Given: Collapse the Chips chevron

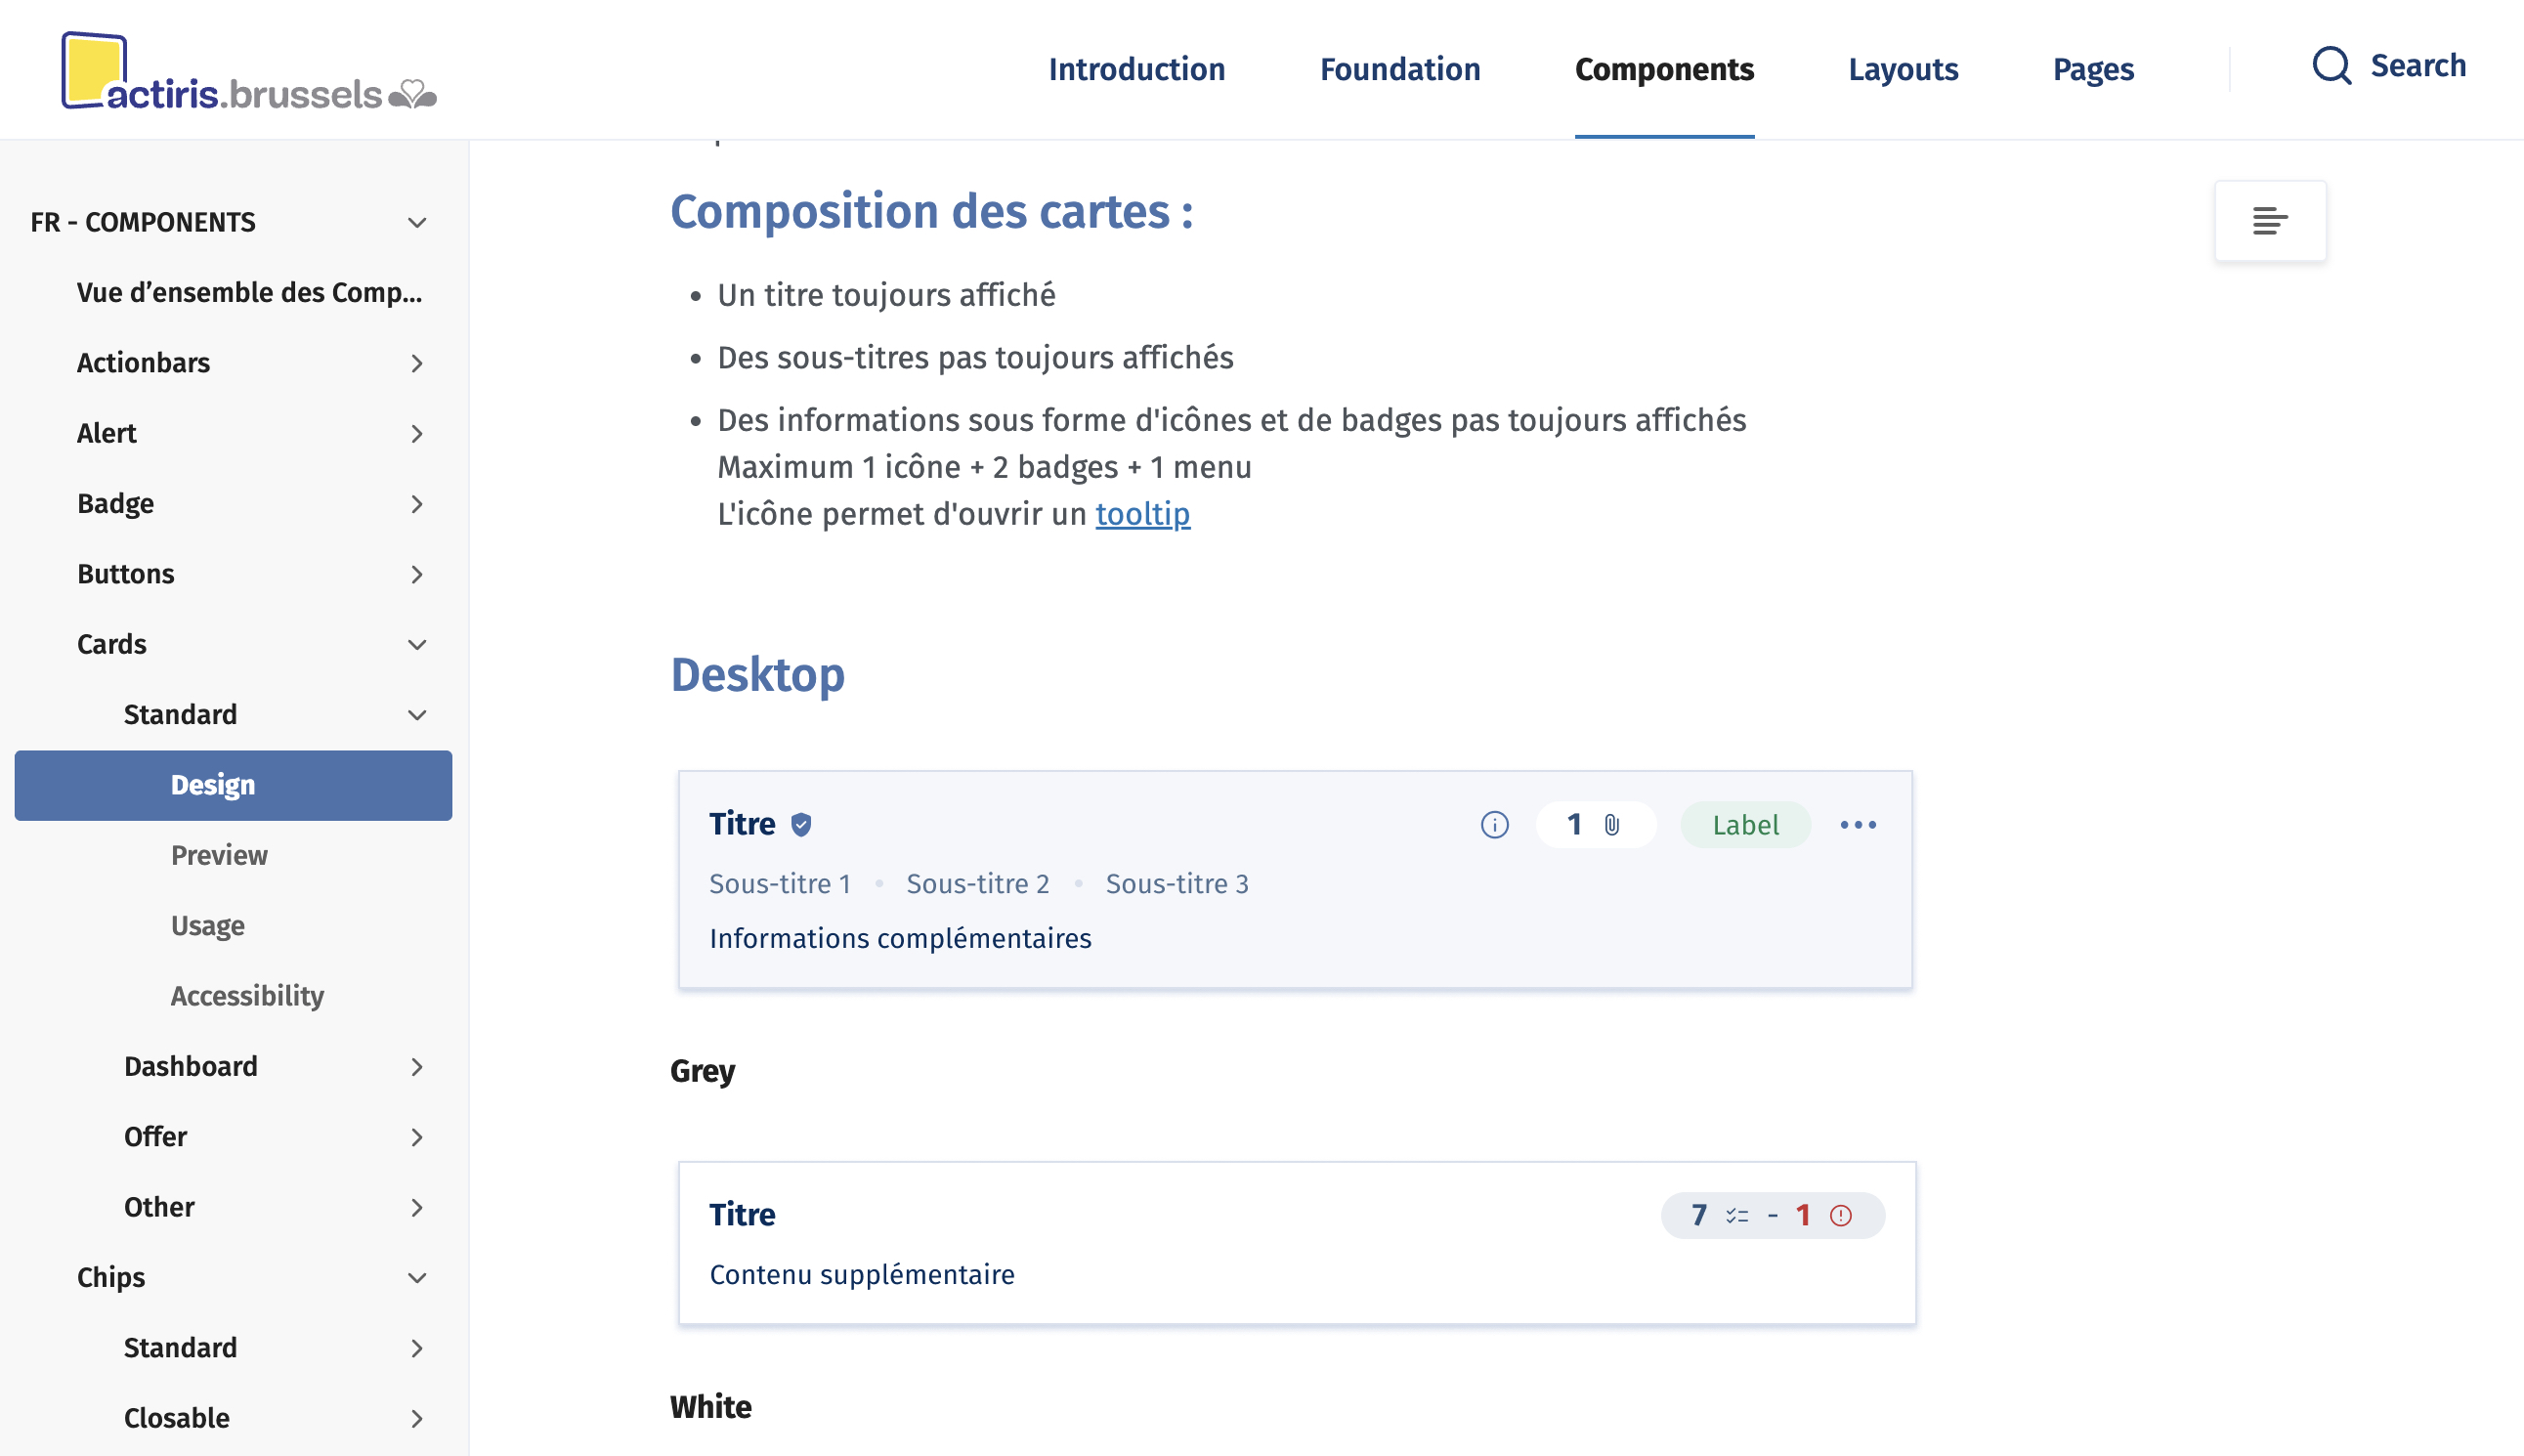Looking at the screenshot, I should click(417, 1278).
